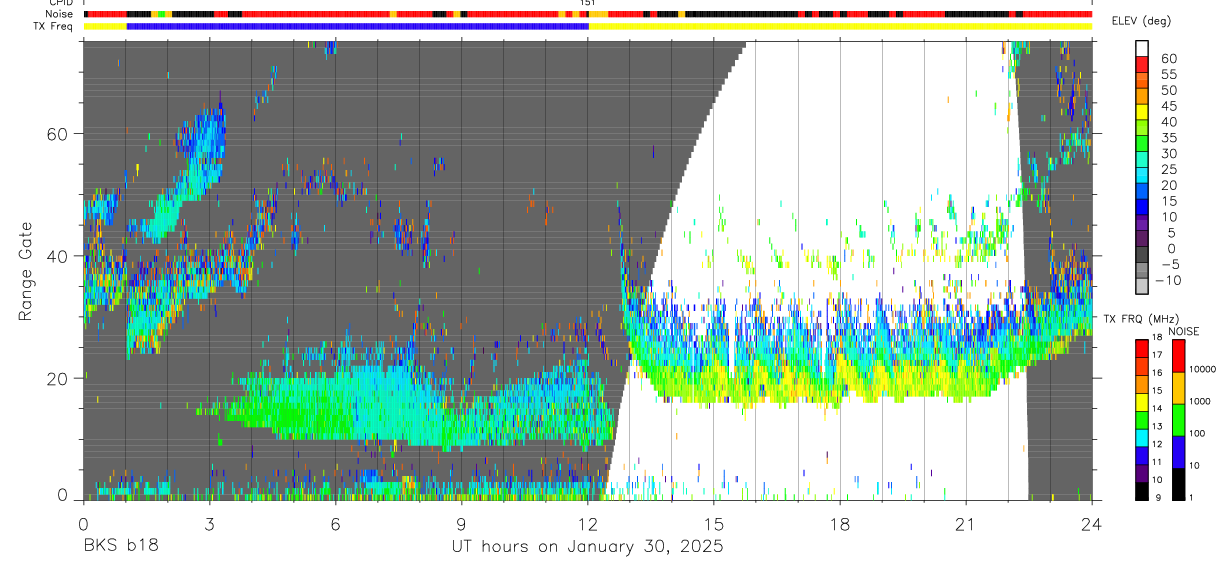Click the TX FRQ label 9
This screenshot has width=1228, height=567.
coord(1159,499)
